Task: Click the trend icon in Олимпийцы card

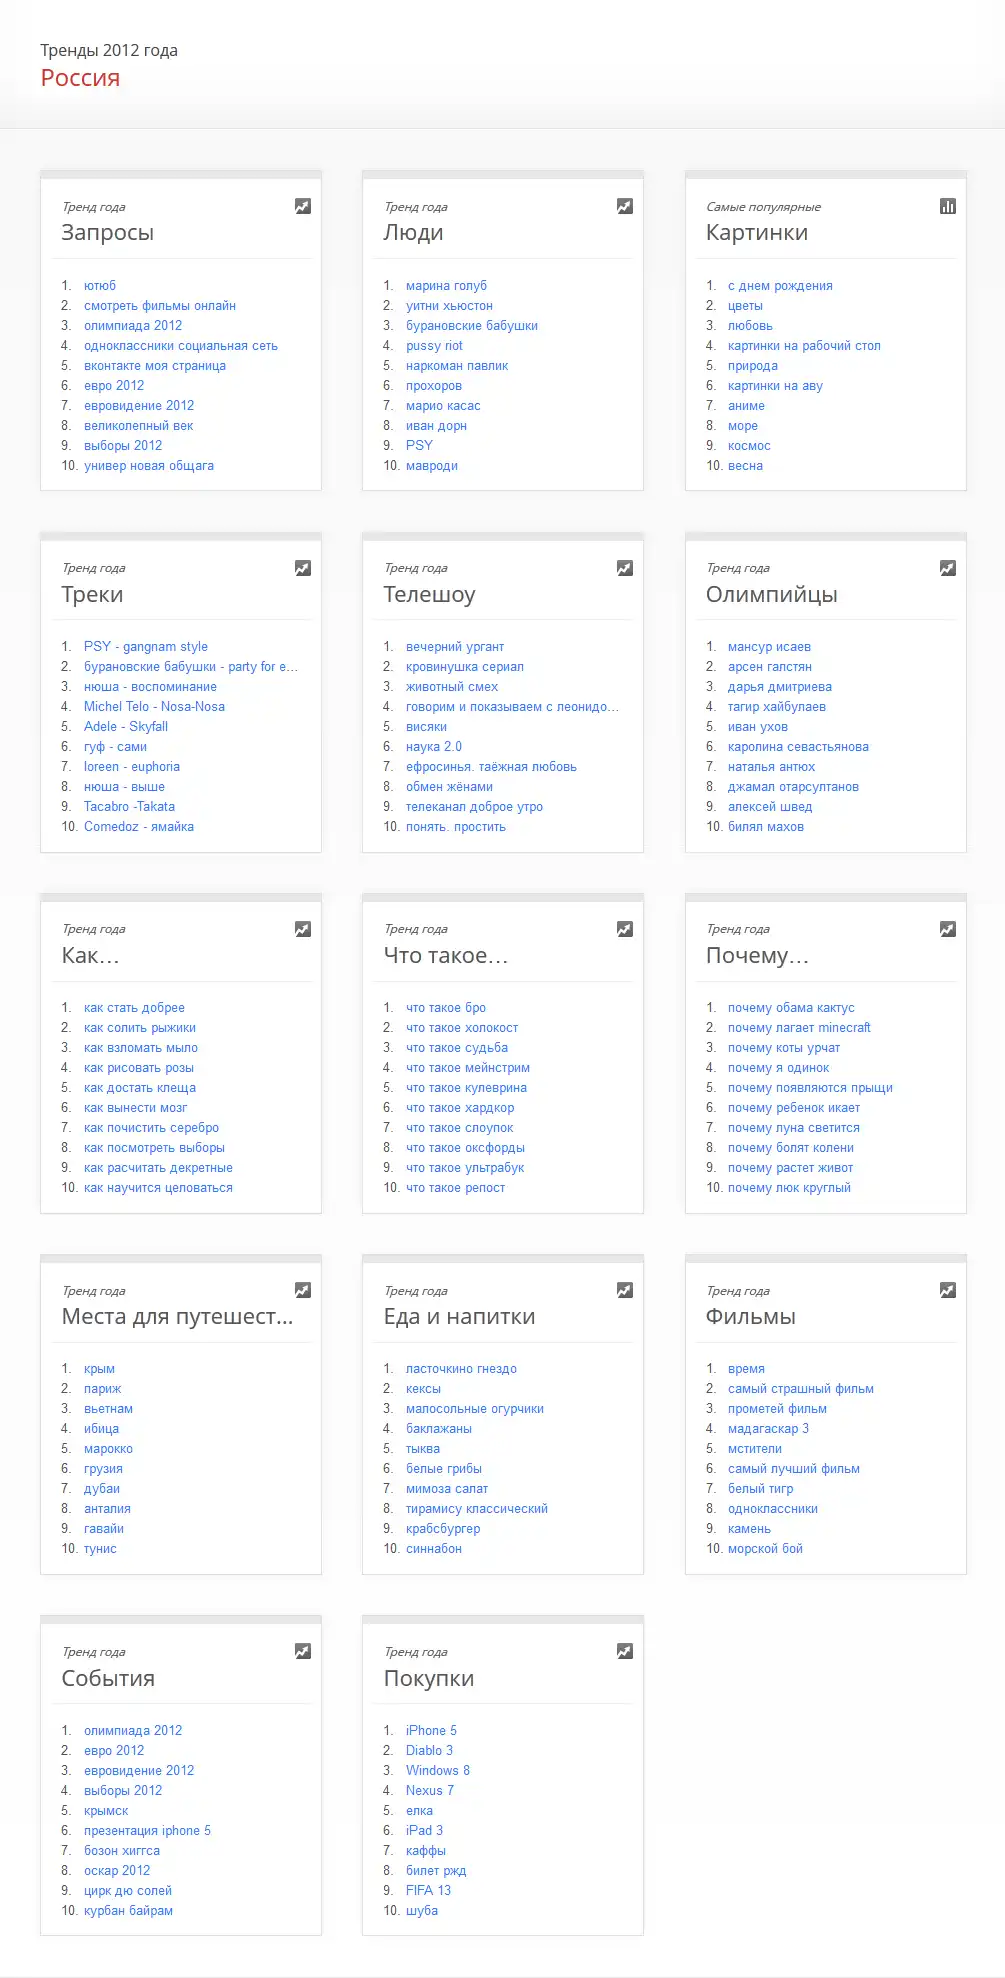Action: [948, 568]
